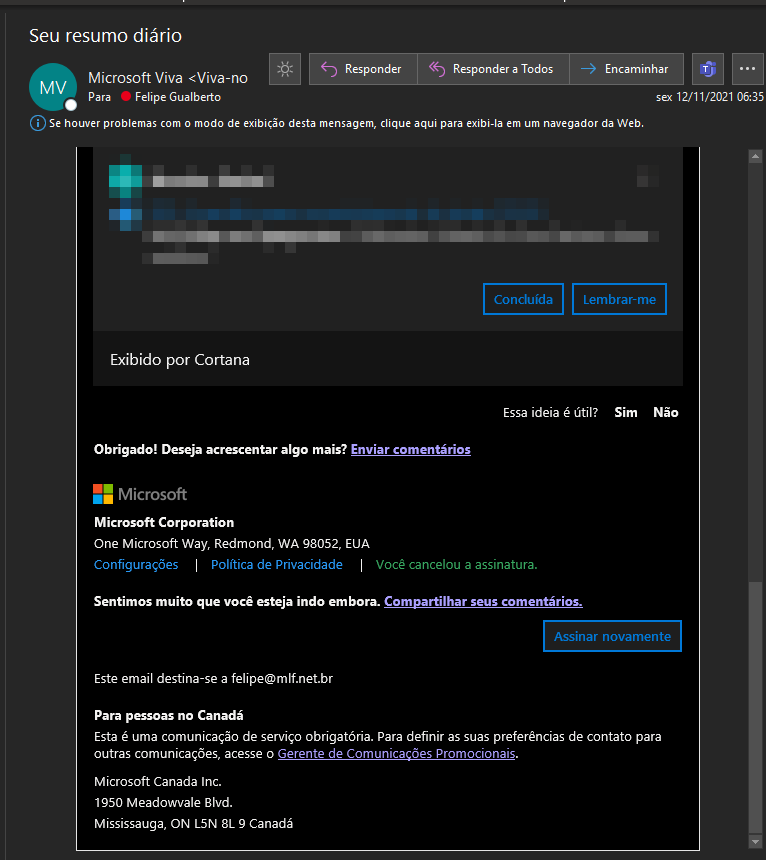Click Assinar novamente button
The width and height of the screenshot is (766, 860).
click(612, 636)
